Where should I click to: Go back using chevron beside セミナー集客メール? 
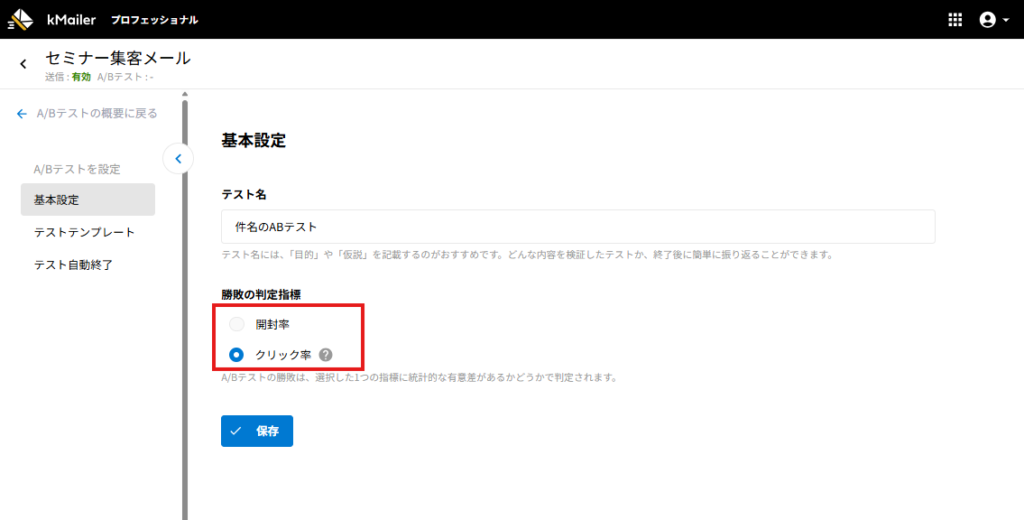(23, 64)
